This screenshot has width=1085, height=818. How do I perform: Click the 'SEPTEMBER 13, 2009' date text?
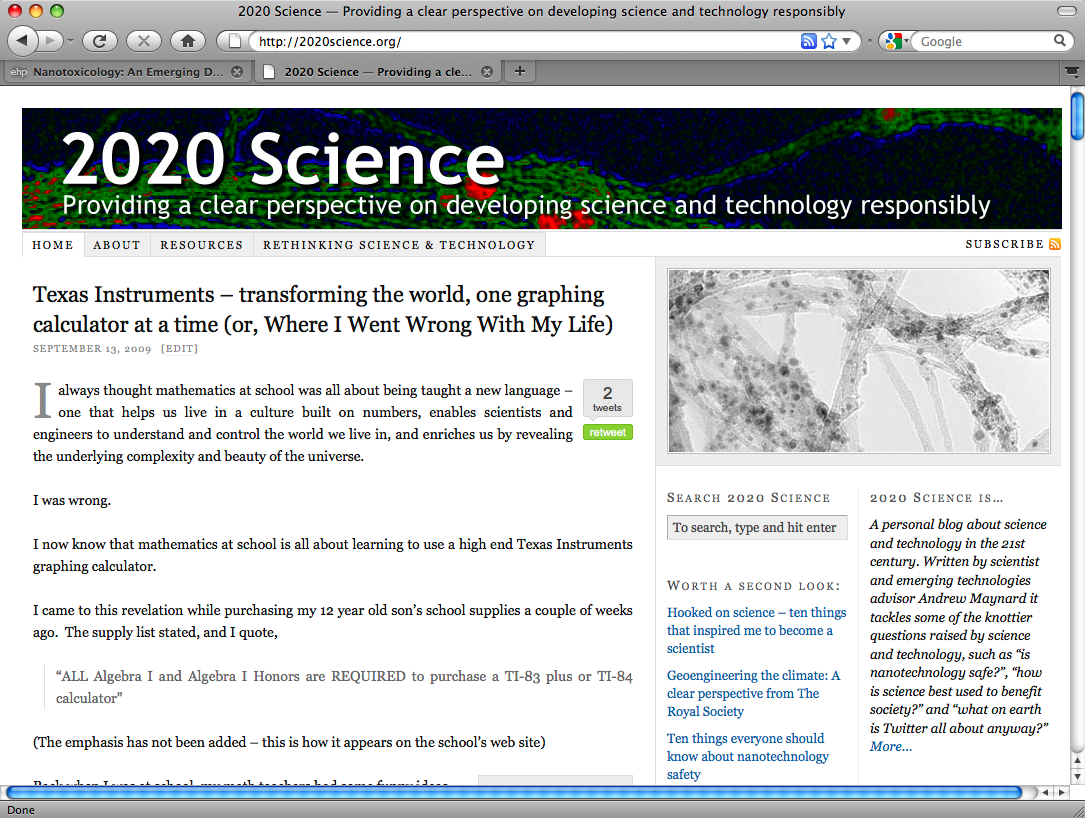(92, 349)
